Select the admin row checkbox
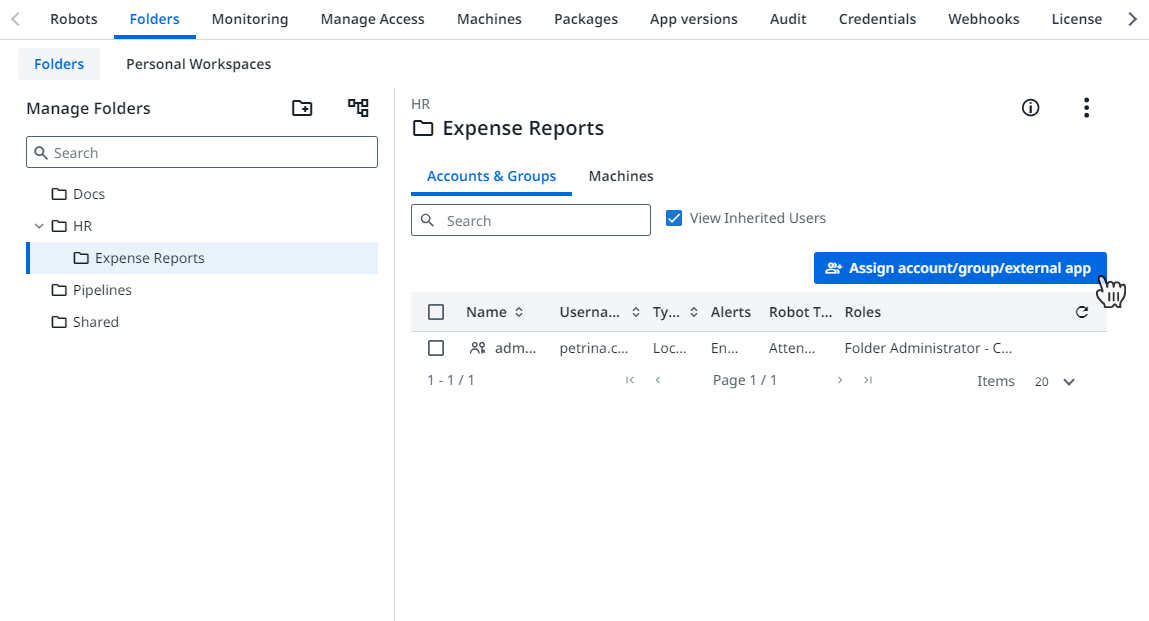1149x621 pixels. click(x=436, y=348)
